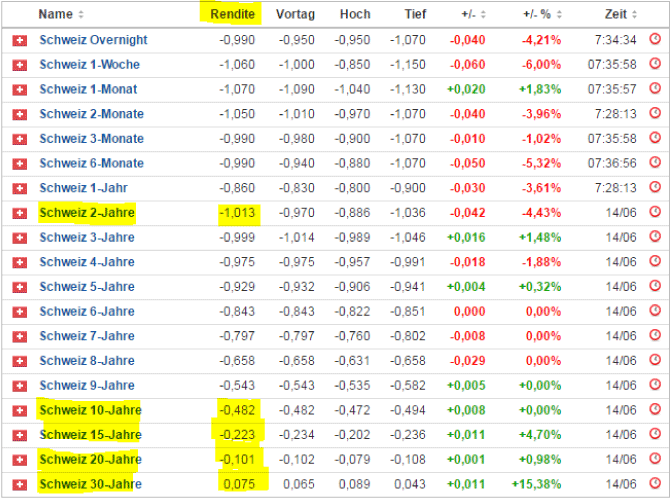Open the Schweiz 9-Jahre bond link
The image size is (672, 500).
86,385
